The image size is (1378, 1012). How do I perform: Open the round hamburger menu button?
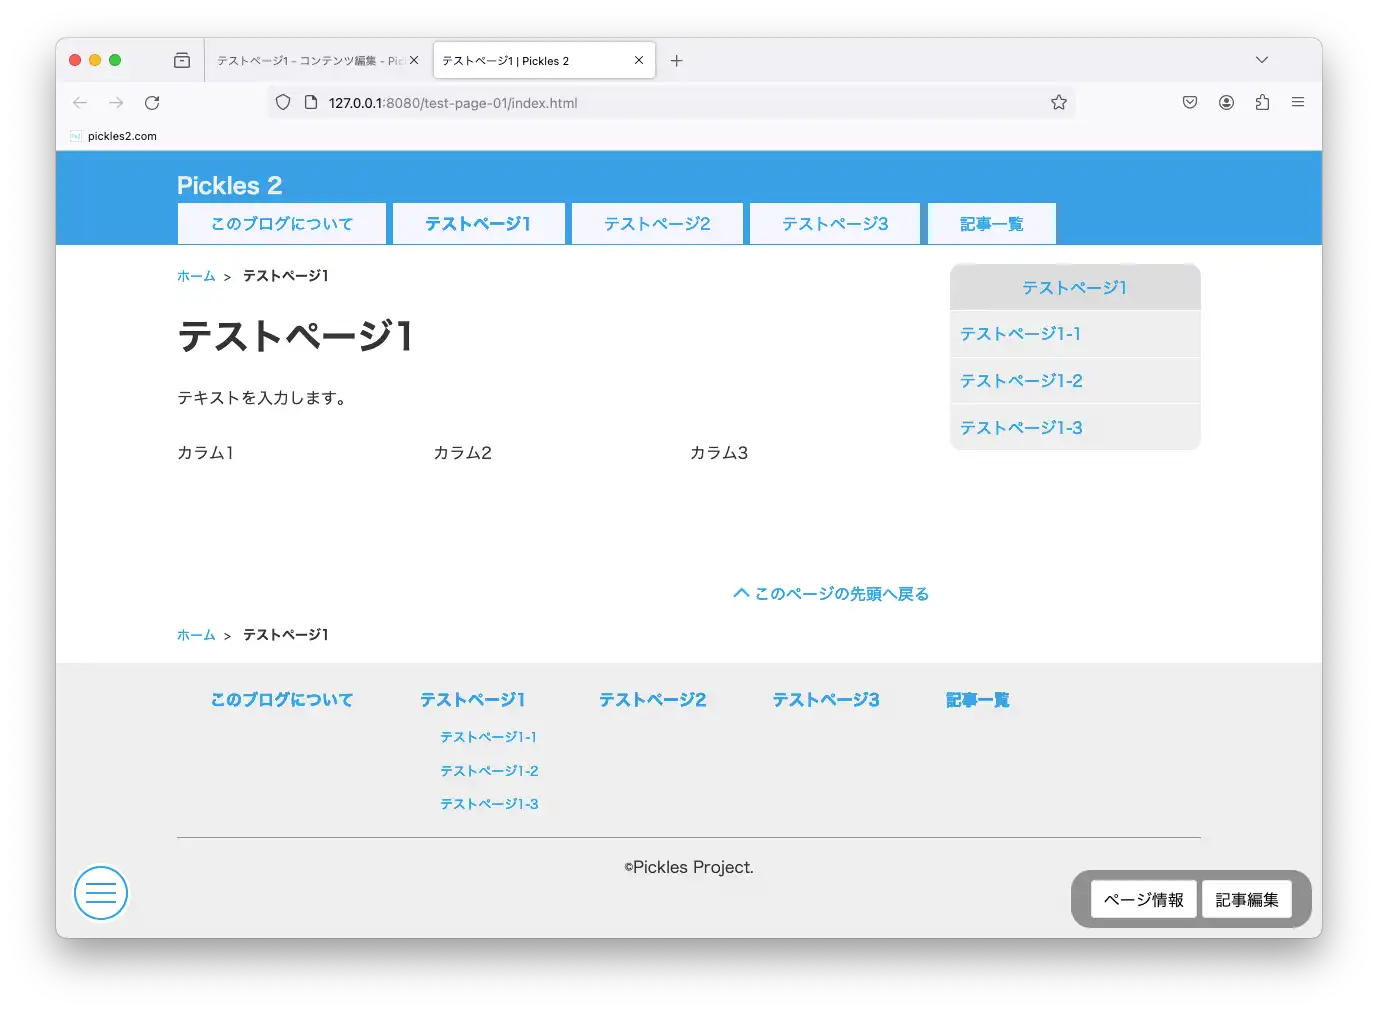[x=101, y=893]
